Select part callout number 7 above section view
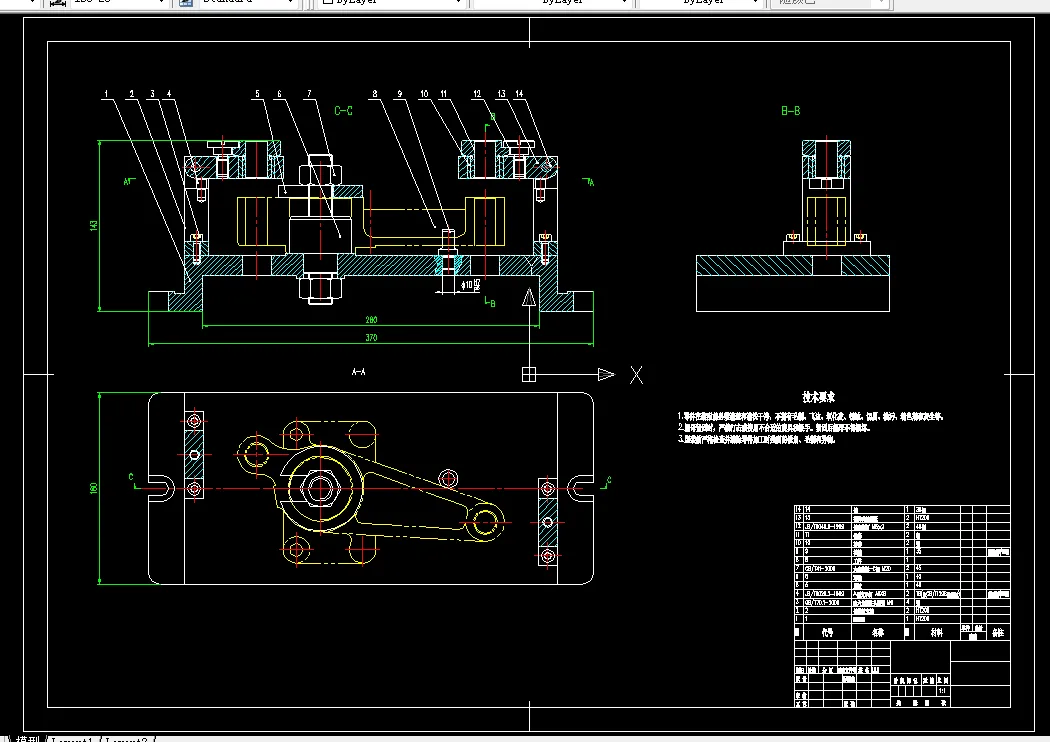The width and height of the screenshot is (1050, 742). click(x=309, y=94)
